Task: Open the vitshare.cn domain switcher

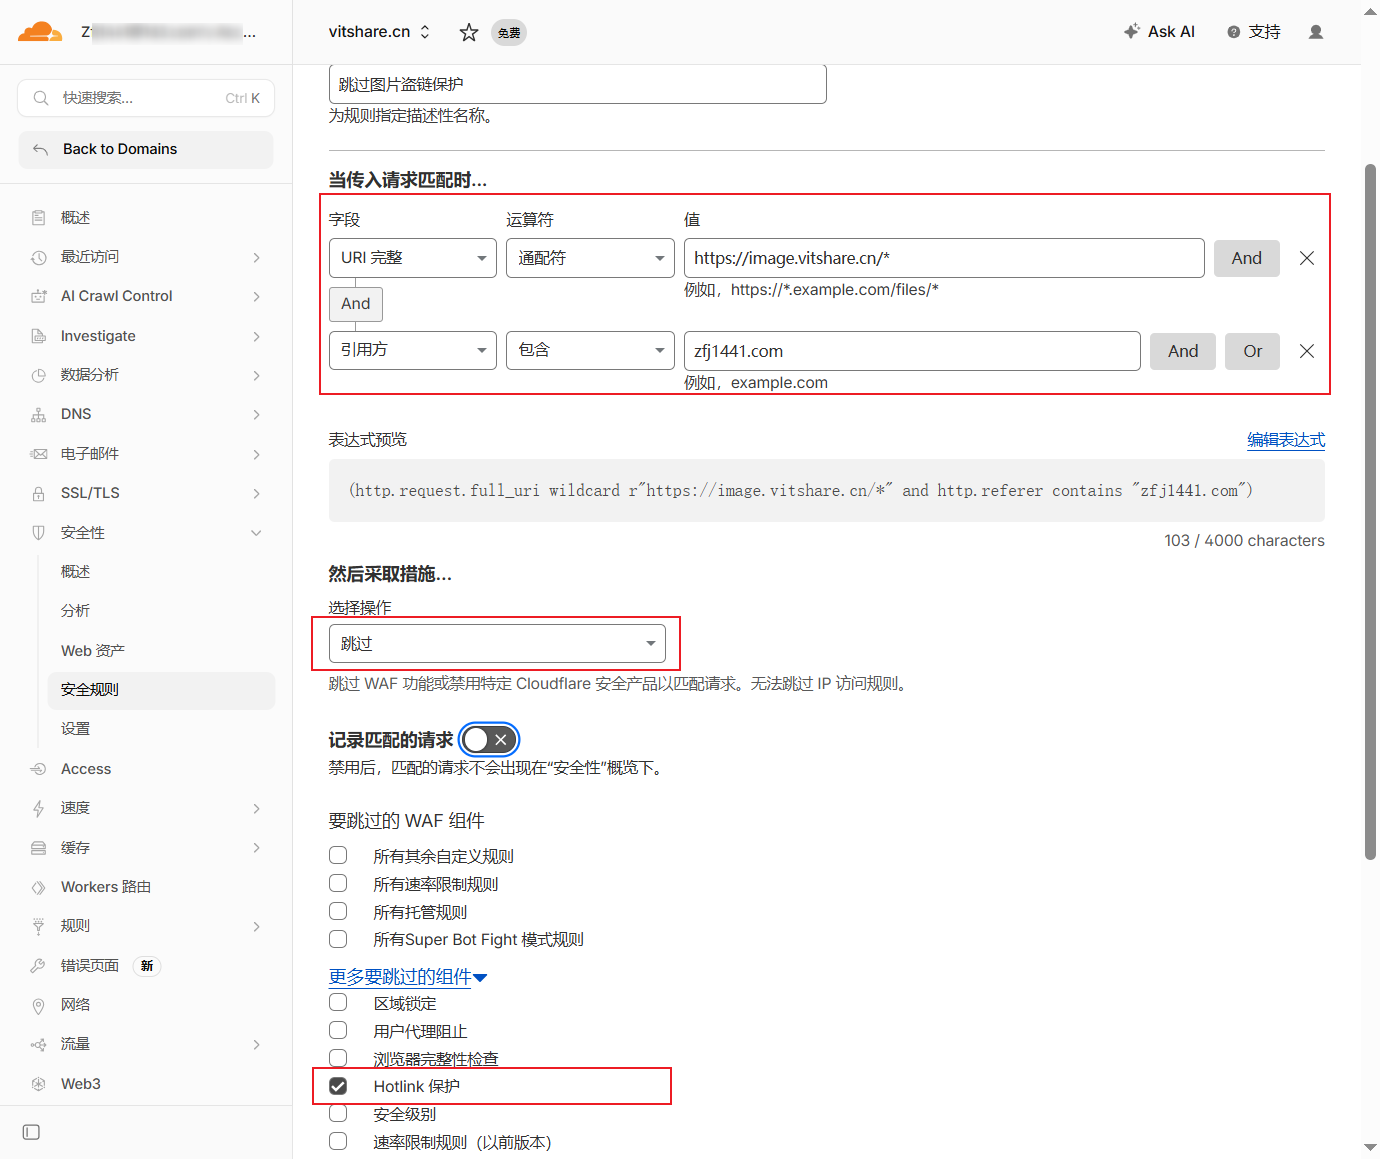Action: 380,32
